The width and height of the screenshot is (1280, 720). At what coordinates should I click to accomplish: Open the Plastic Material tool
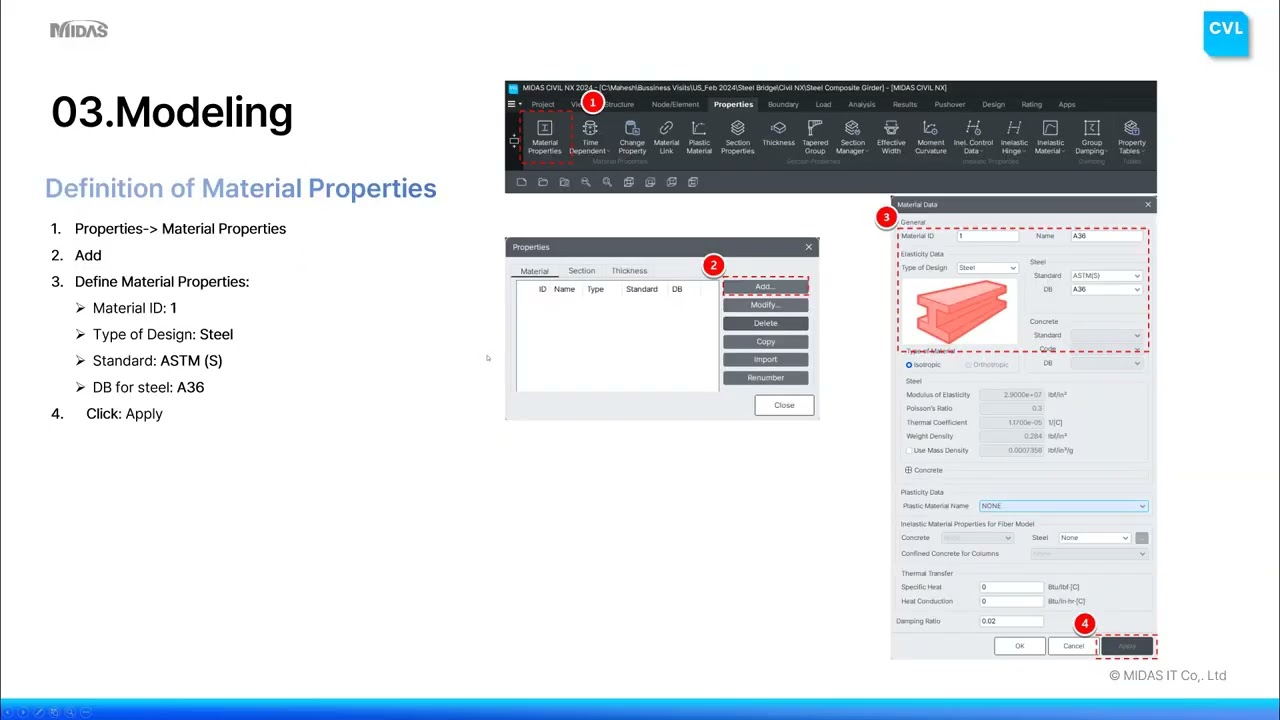click(699, 137)
